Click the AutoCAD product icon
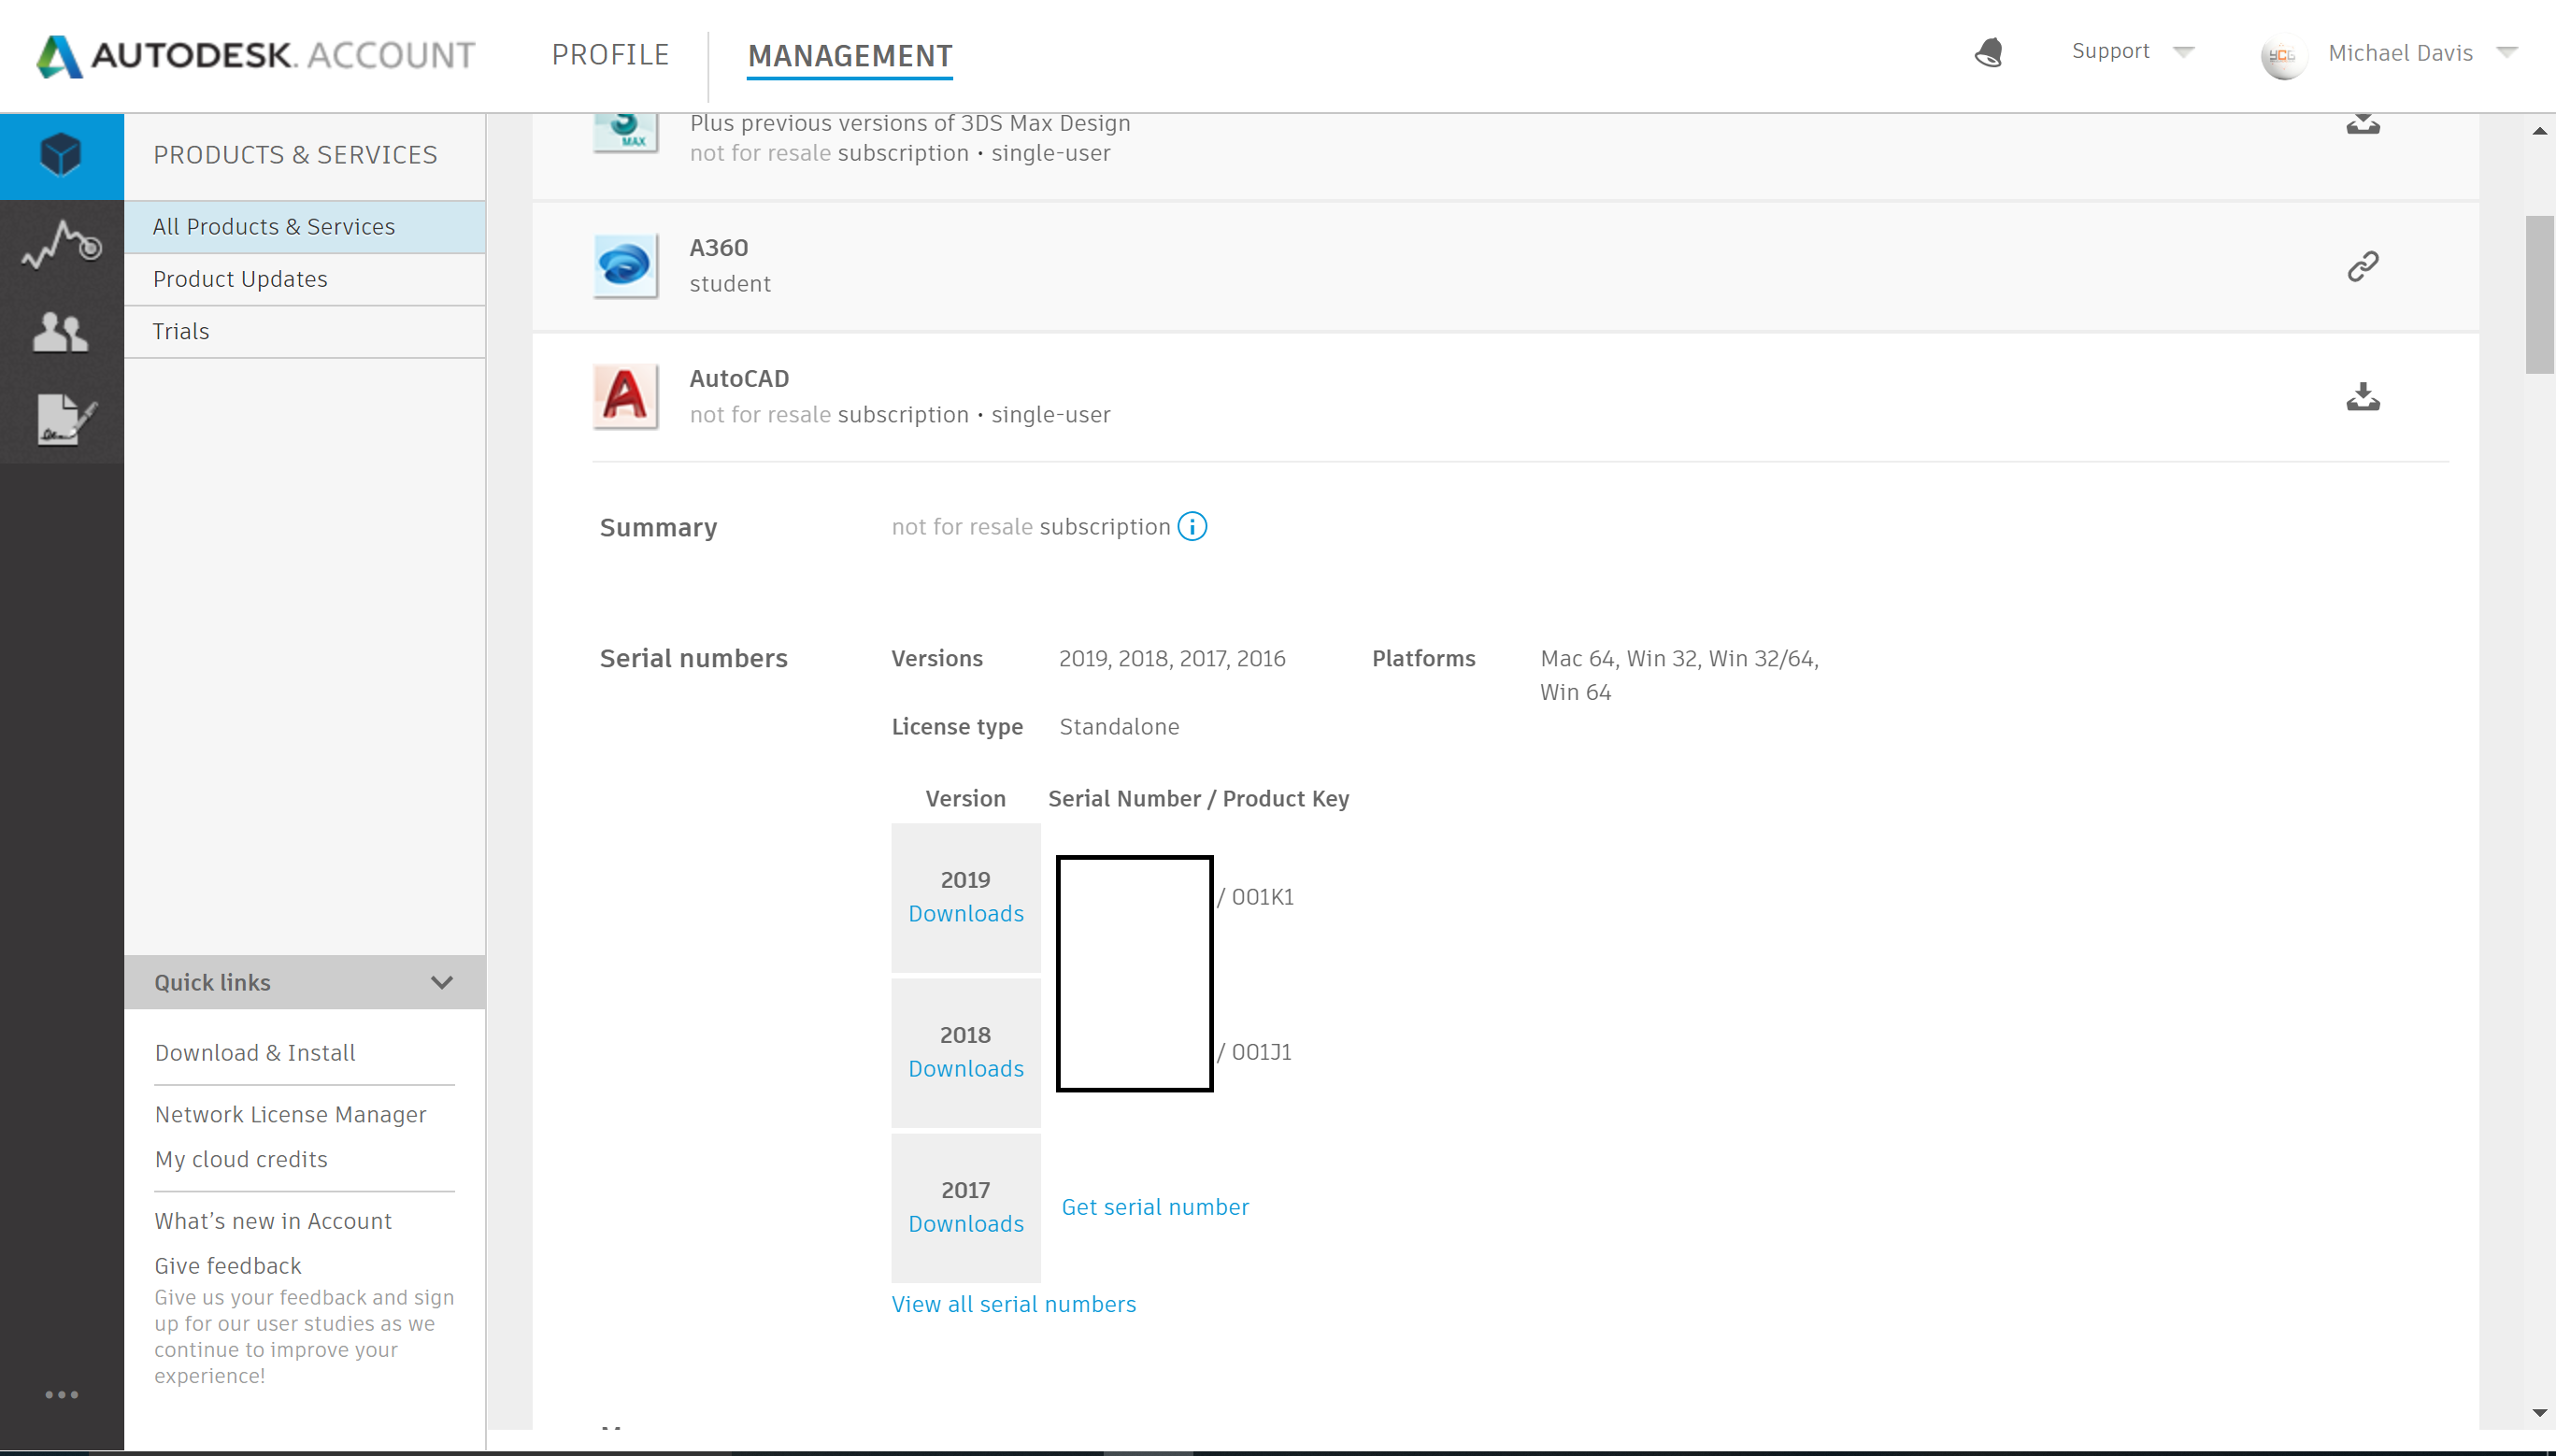 point(626,397)
